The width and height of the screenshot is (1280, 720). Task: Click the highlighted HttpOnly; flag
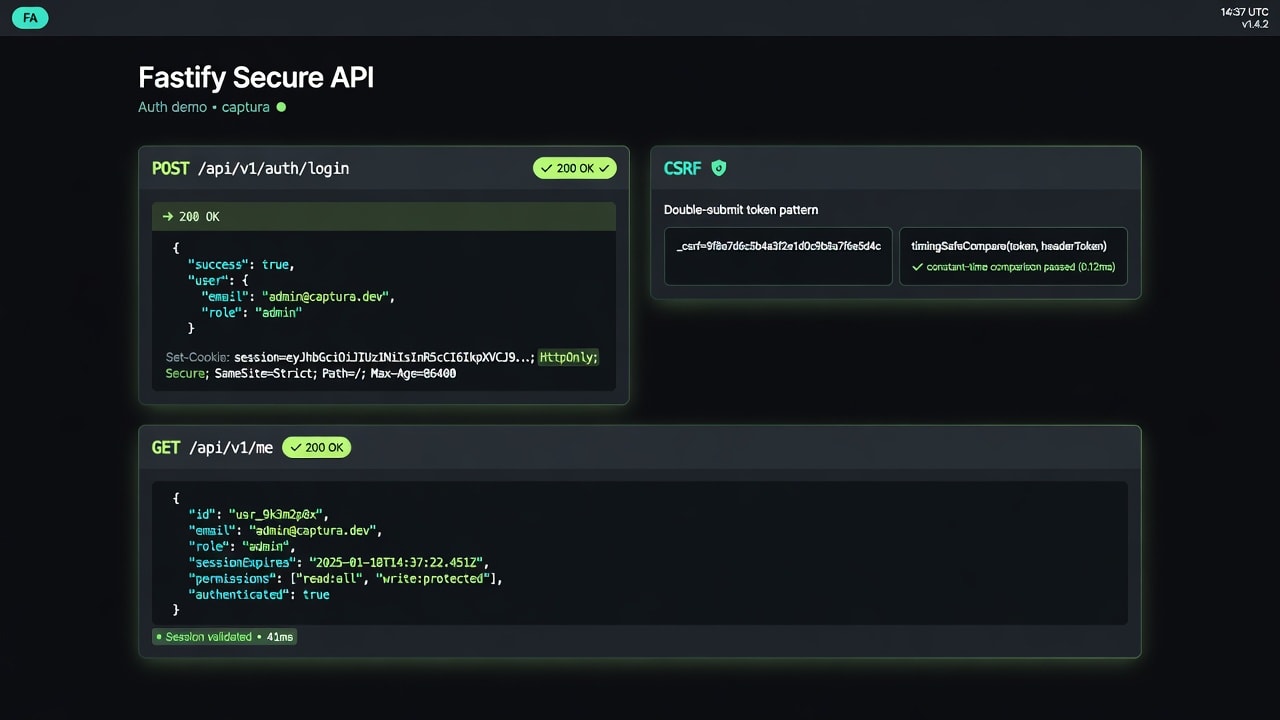click(x=568, y=357)
